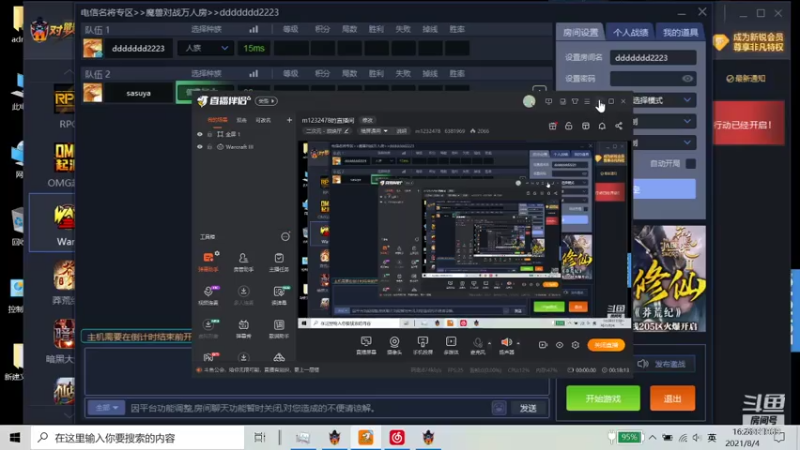
Task: Click the 修仙 game advertisement banner
Action: point(669,279)
